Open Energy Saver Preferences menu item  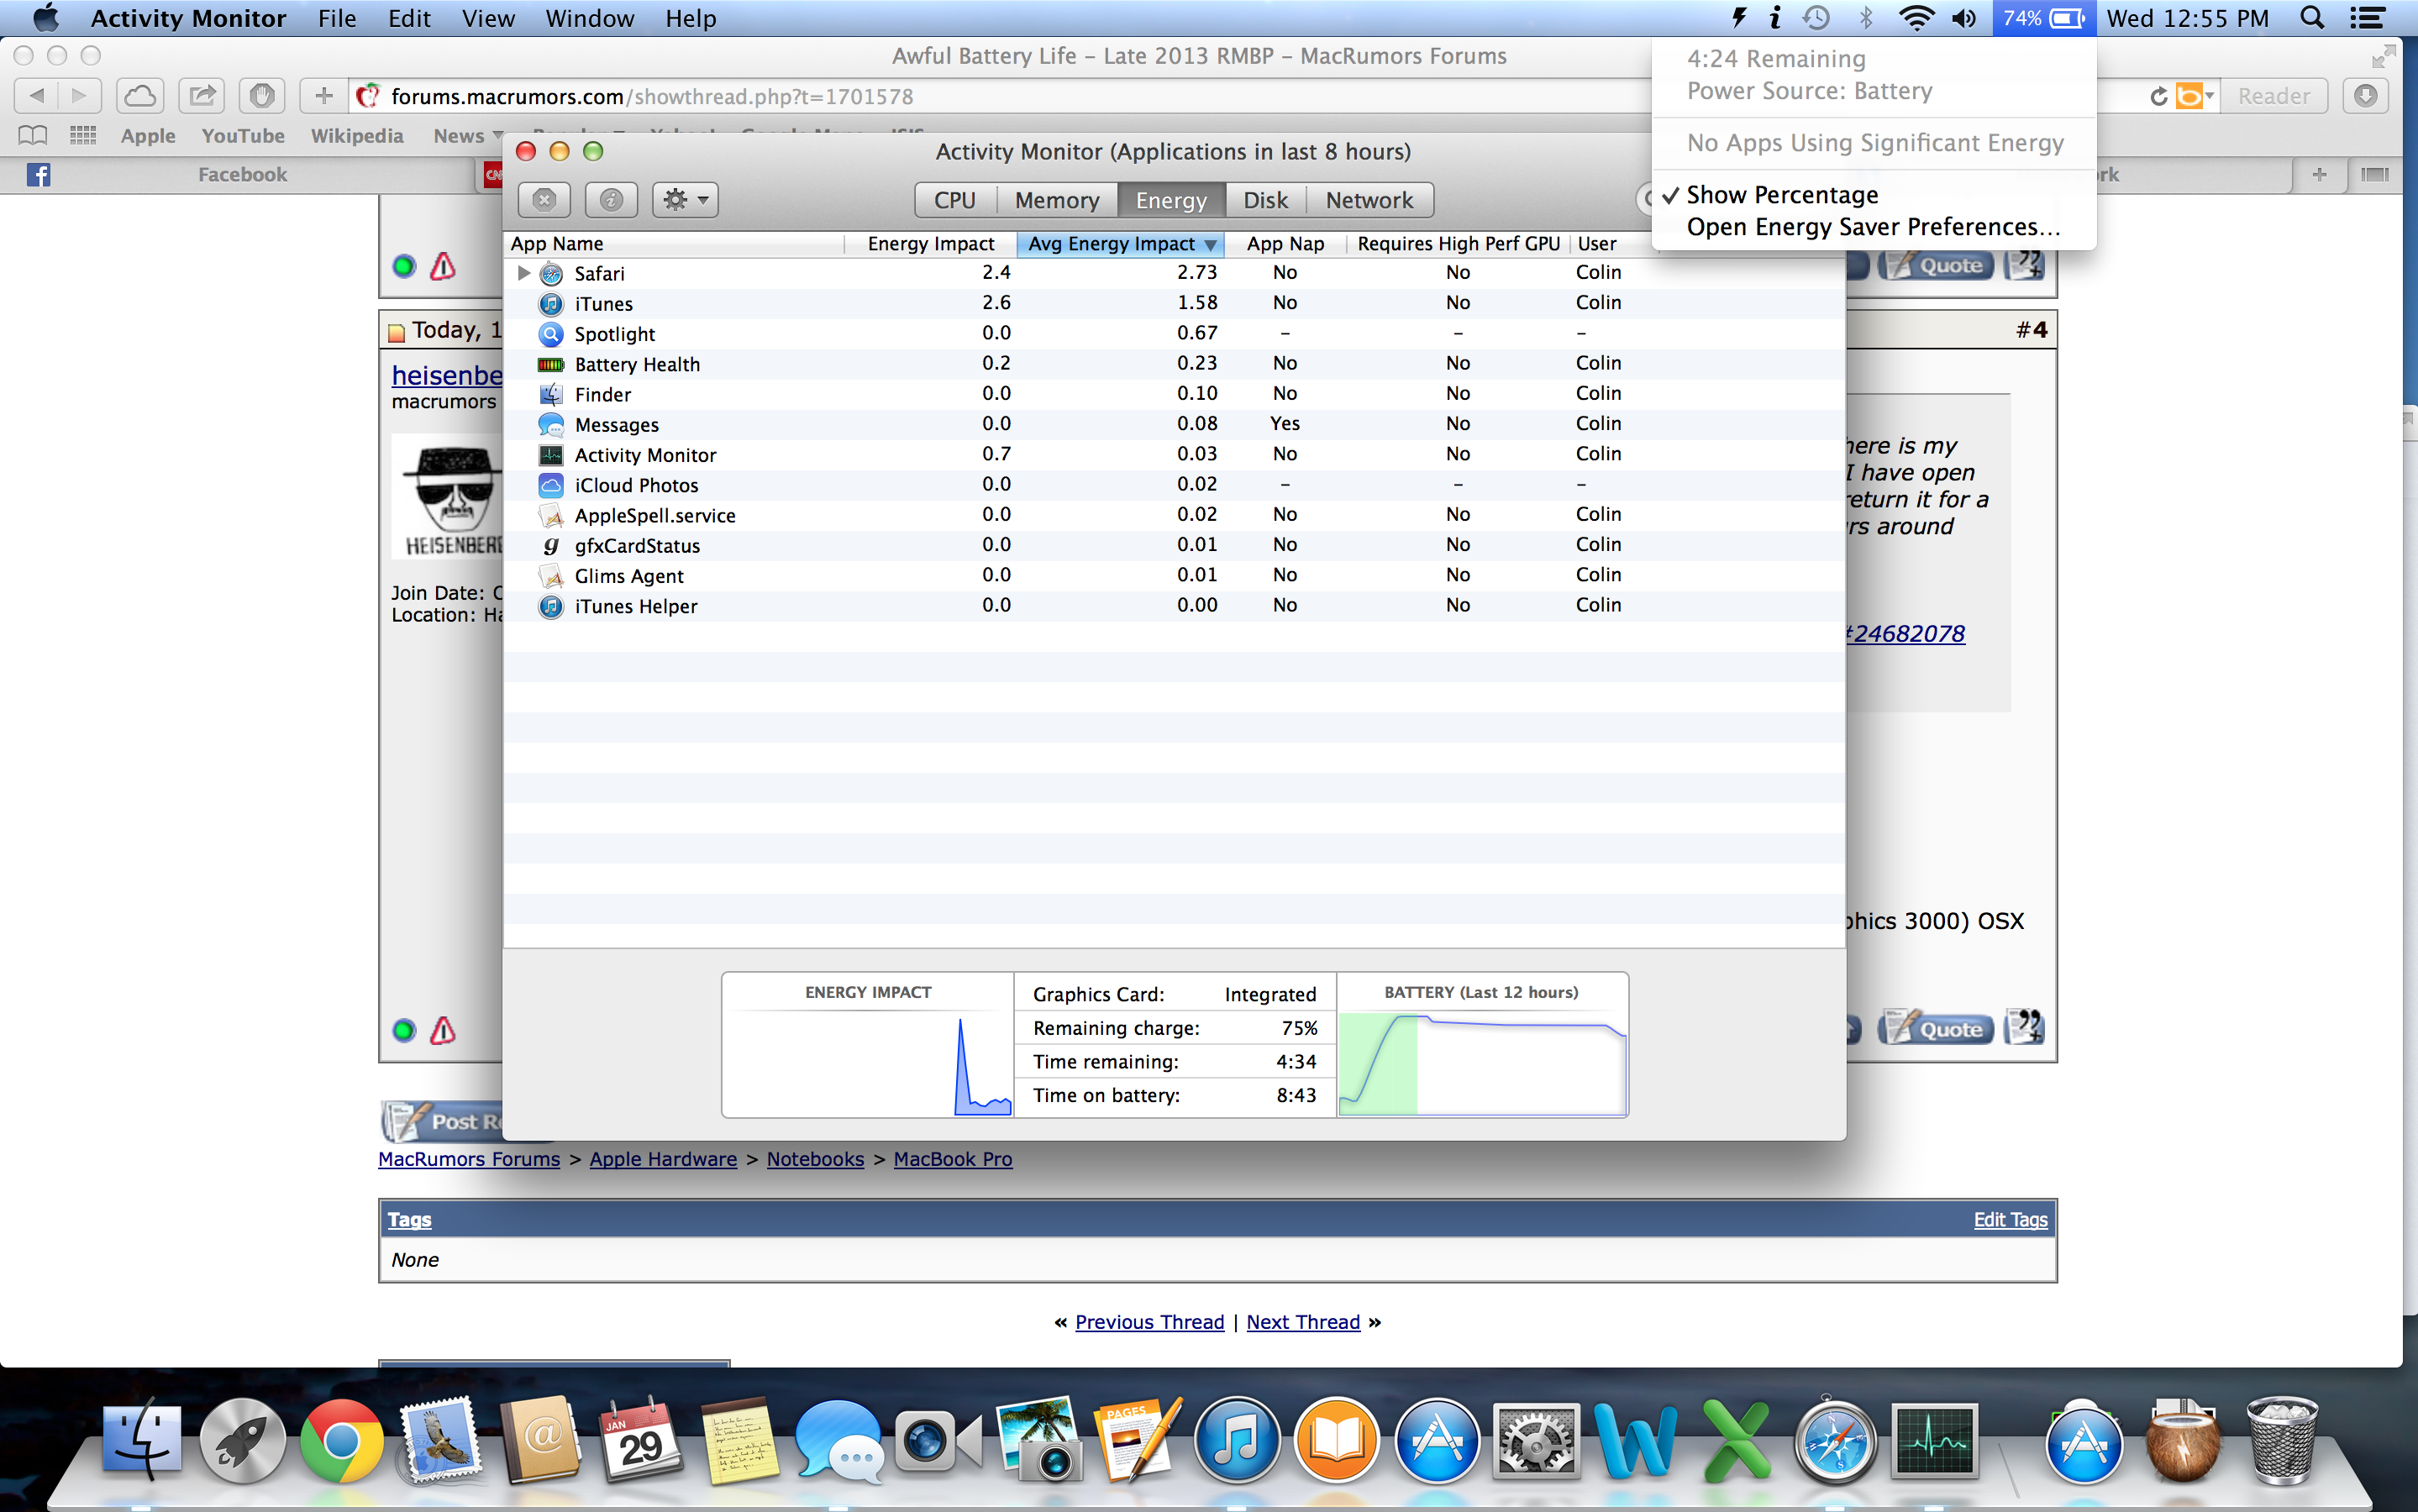[1872, 227]
